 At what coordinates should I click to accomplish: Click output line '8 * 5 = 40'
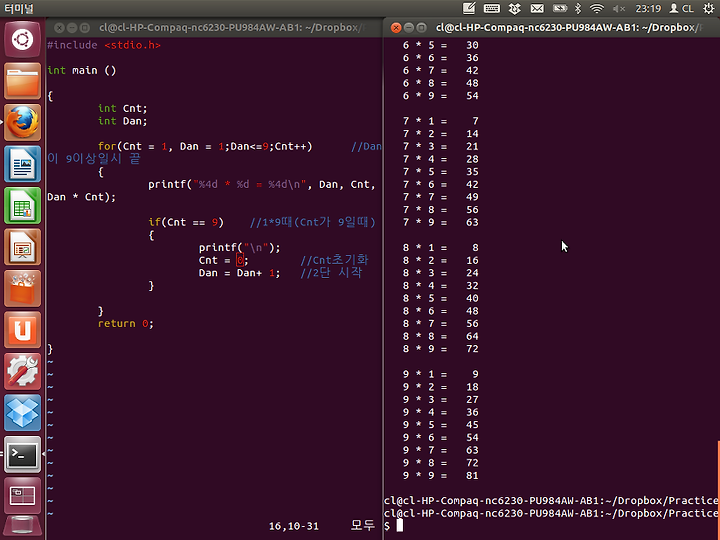[440, 298]
